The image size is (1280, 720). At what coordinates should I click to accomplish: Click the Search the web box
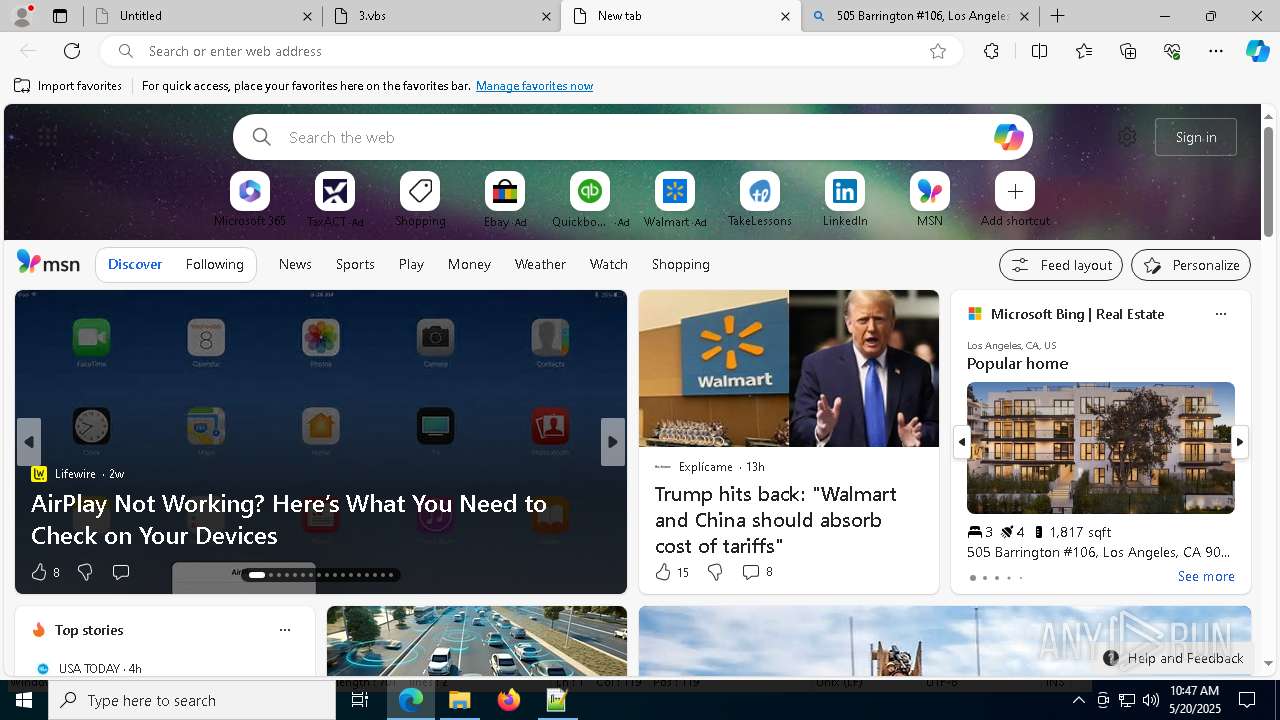[x=632, y=137]
